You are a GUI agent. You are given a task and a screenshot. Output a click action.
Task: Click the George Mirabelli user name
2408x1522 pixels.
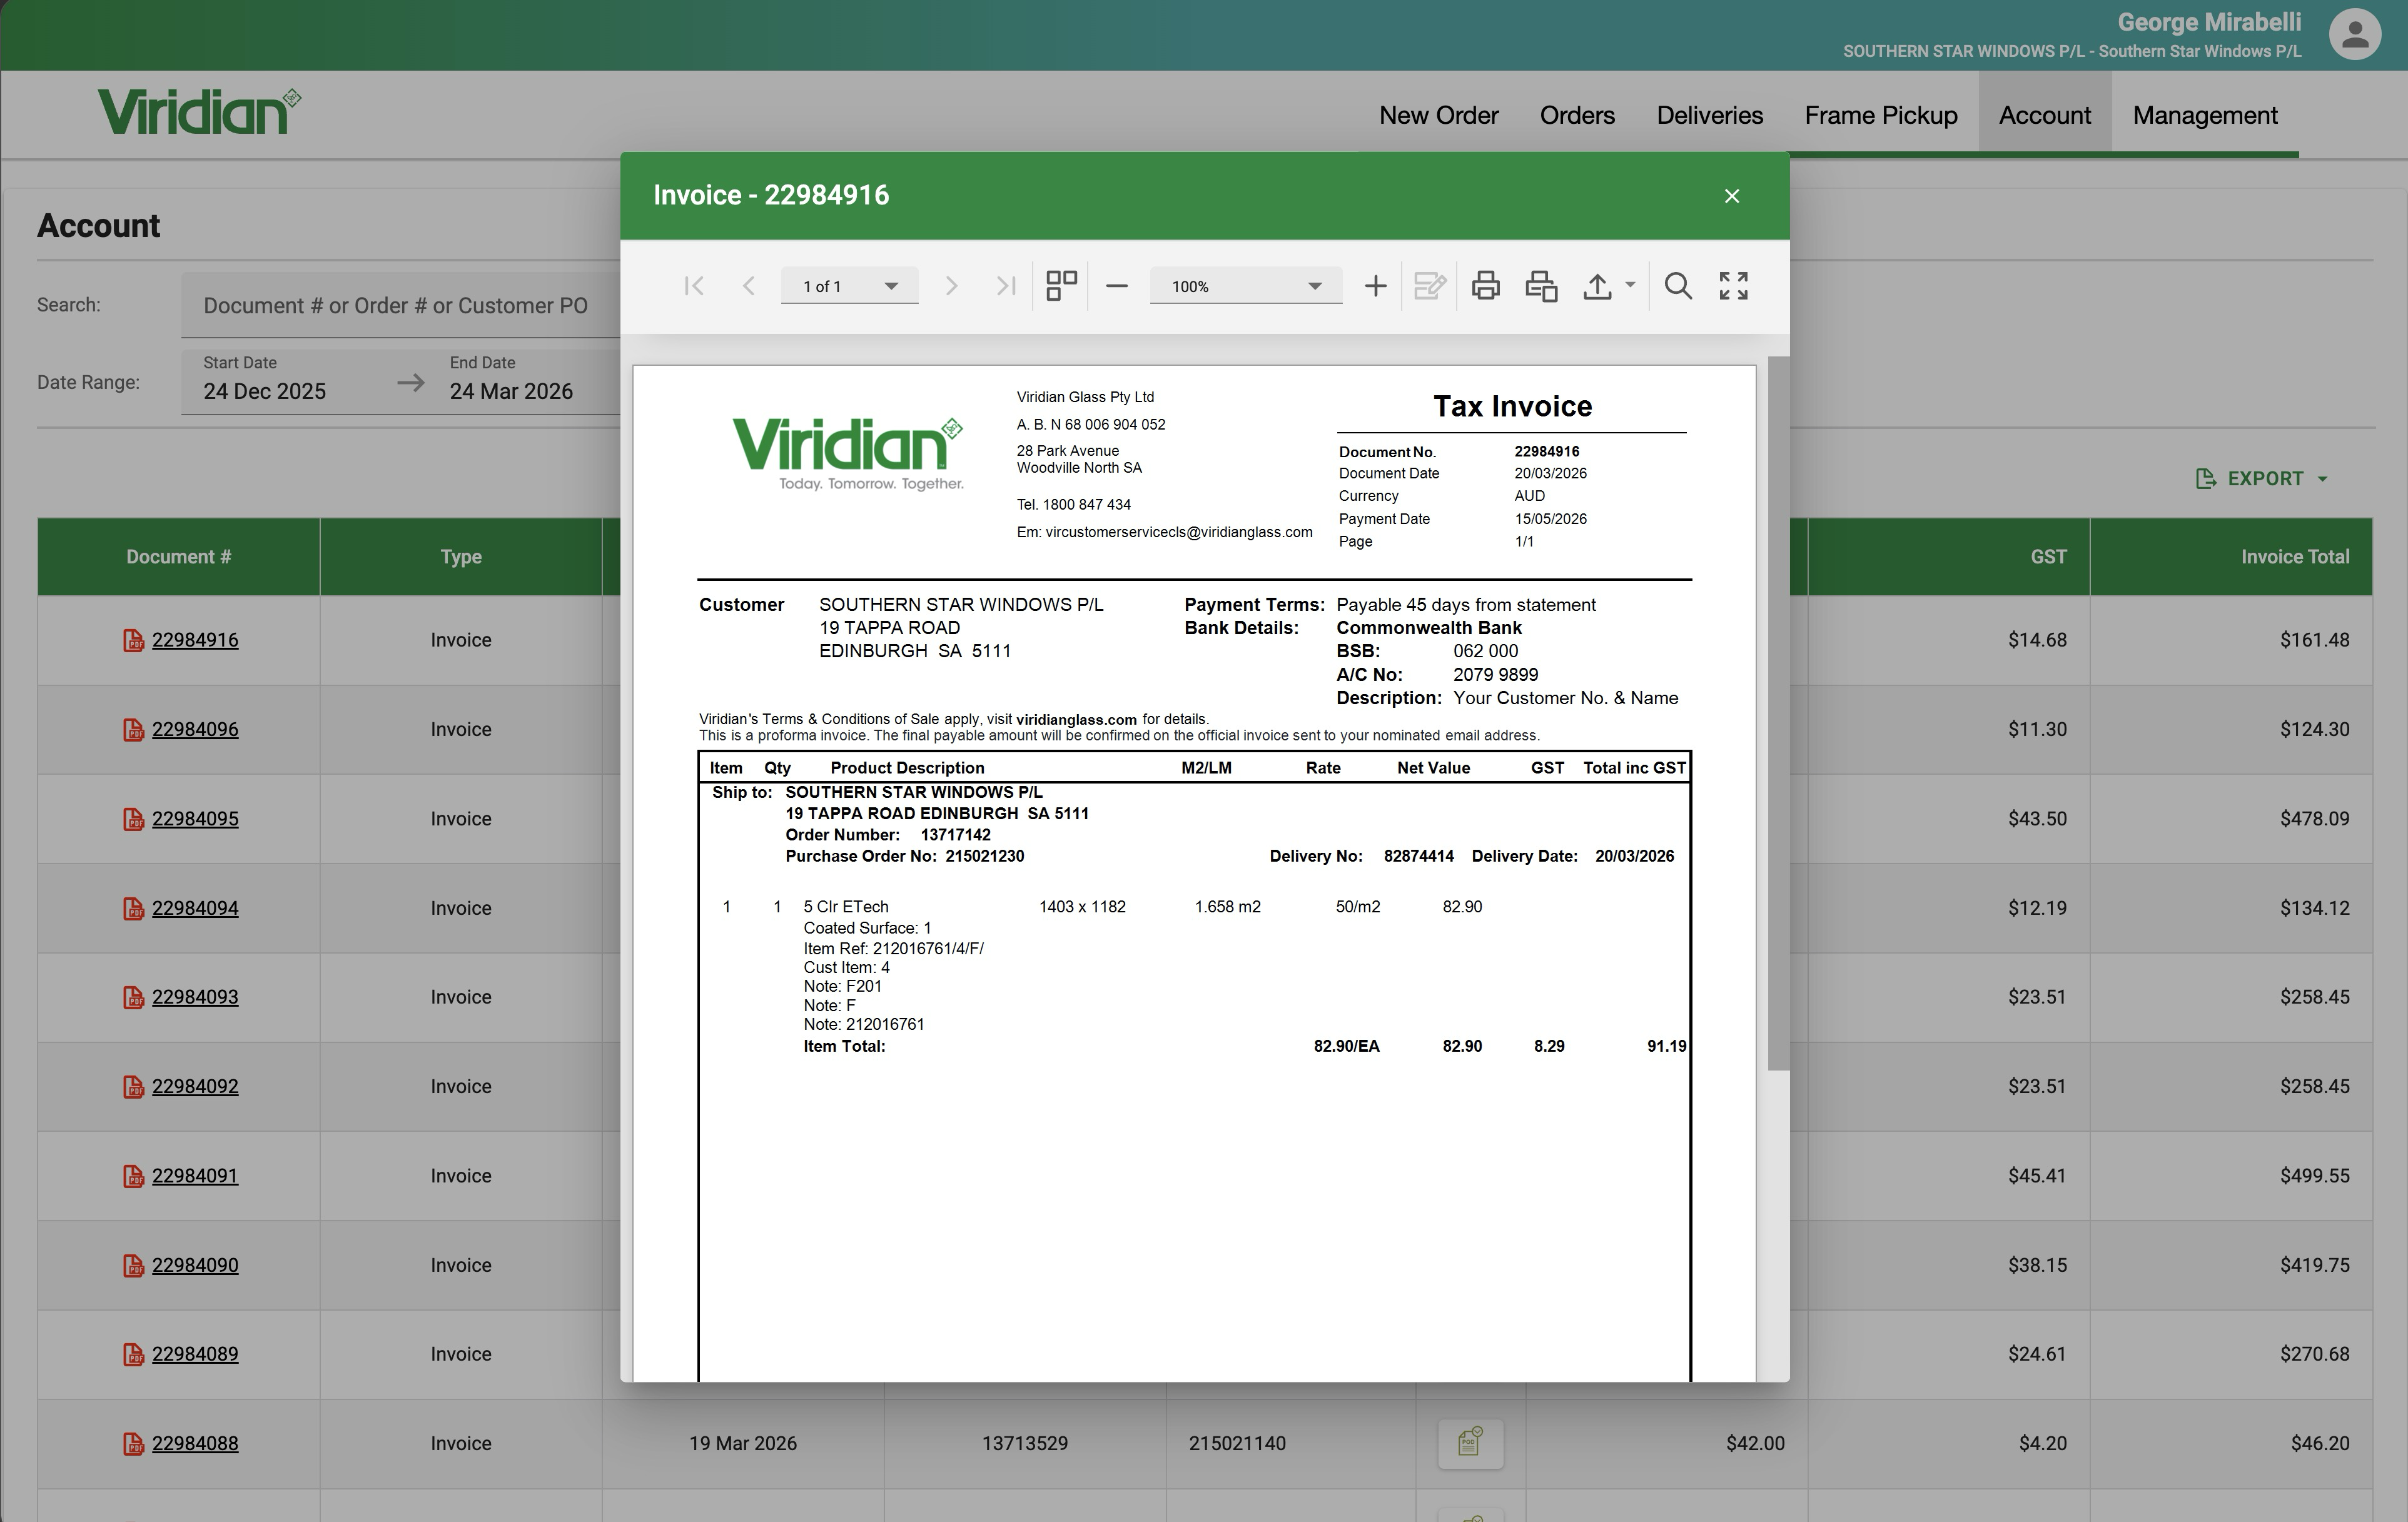(x=2209, y=22)
